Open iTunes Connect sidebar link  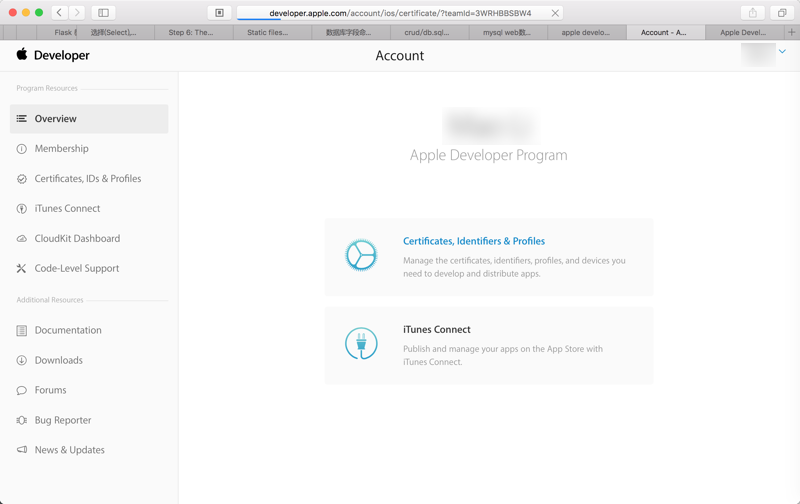(67, 208)
